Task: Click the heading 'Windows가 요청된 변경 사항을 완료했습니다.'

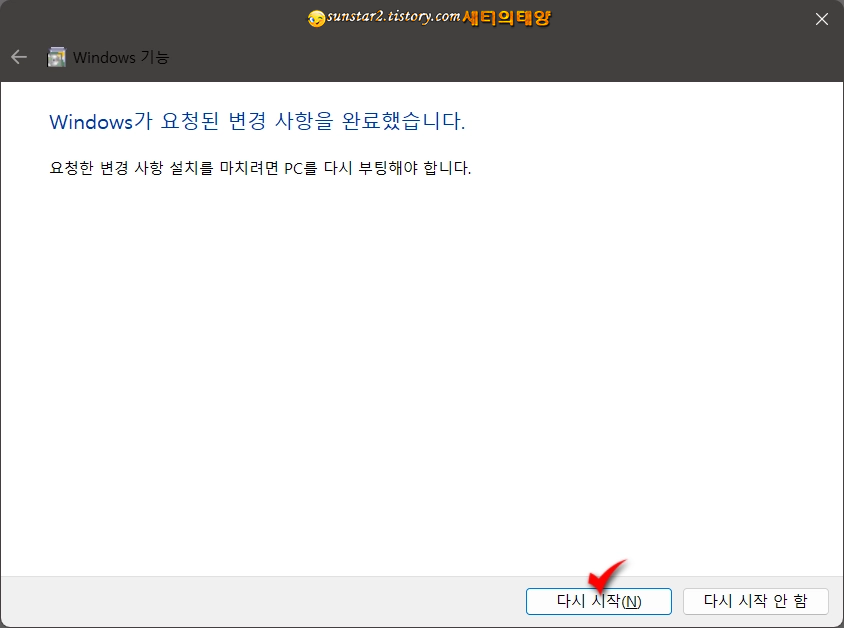Action: [x=257, y=121]
